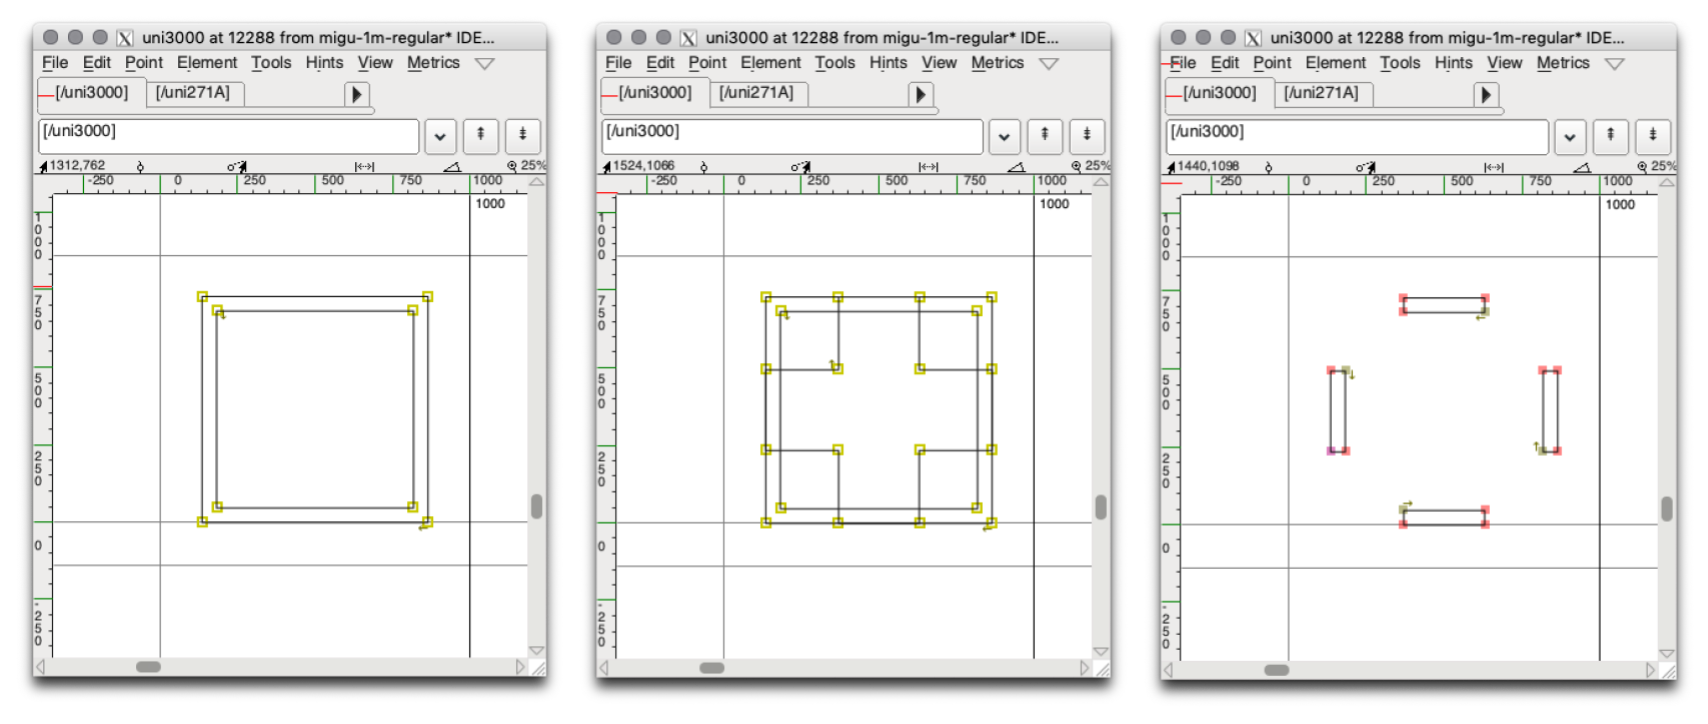Click the down-arrow button beside the right window's word field
Screen dimensions: 1708x724
tap(1653, 135)
